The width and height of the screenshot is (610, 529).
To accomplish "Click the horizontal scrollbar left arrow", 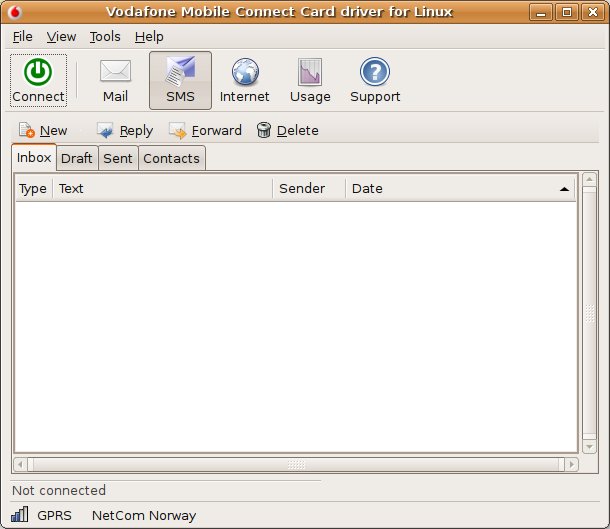I will point(20,464).
